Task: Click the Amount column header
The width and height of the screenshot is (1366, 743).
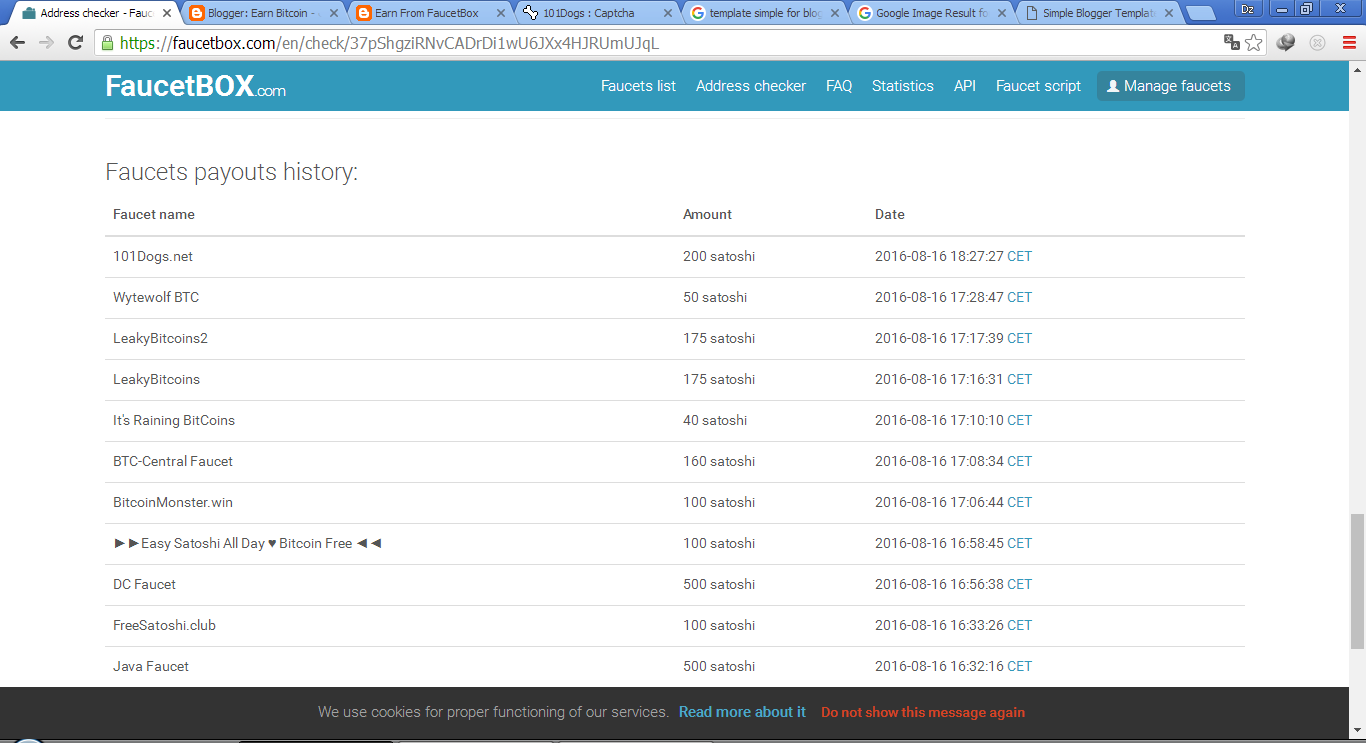Action: 707,214
